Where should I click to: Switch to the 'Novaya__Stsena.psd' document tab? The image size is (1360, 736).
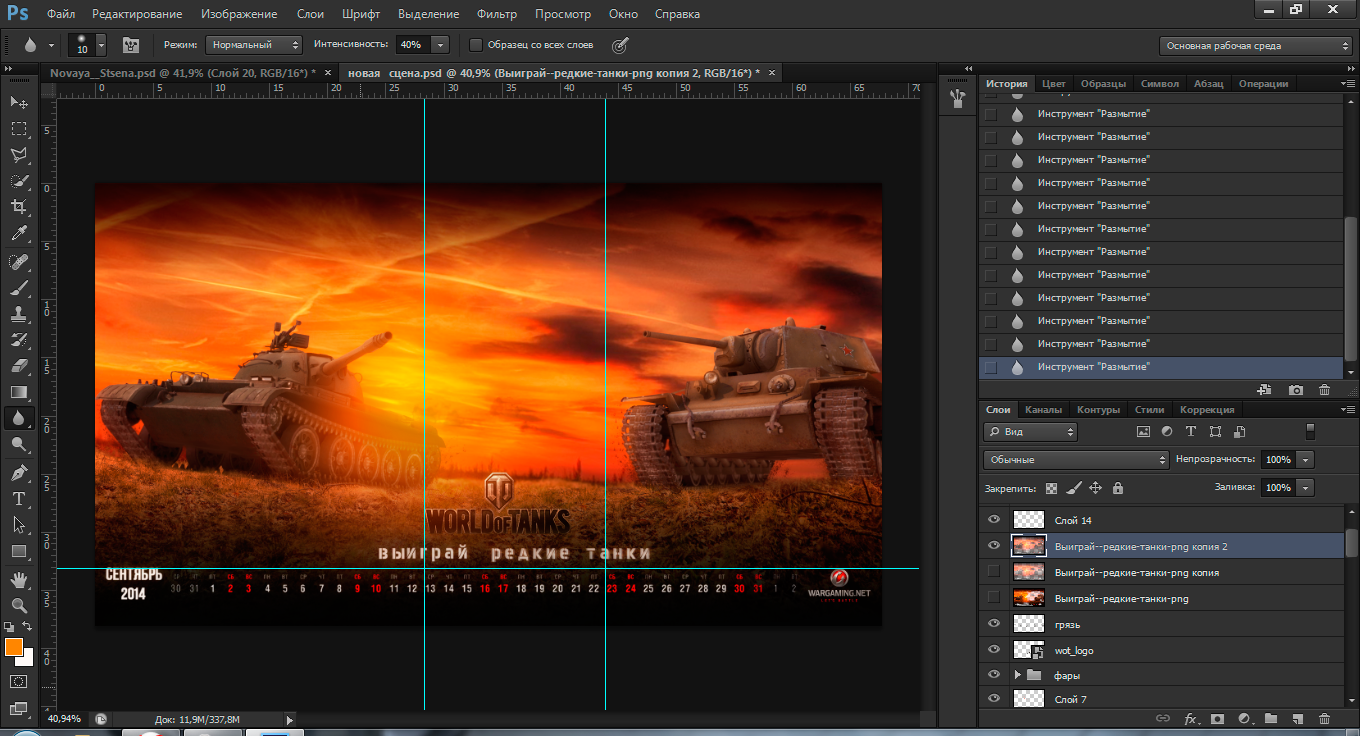pyautogui.click(x=182, y=73)
